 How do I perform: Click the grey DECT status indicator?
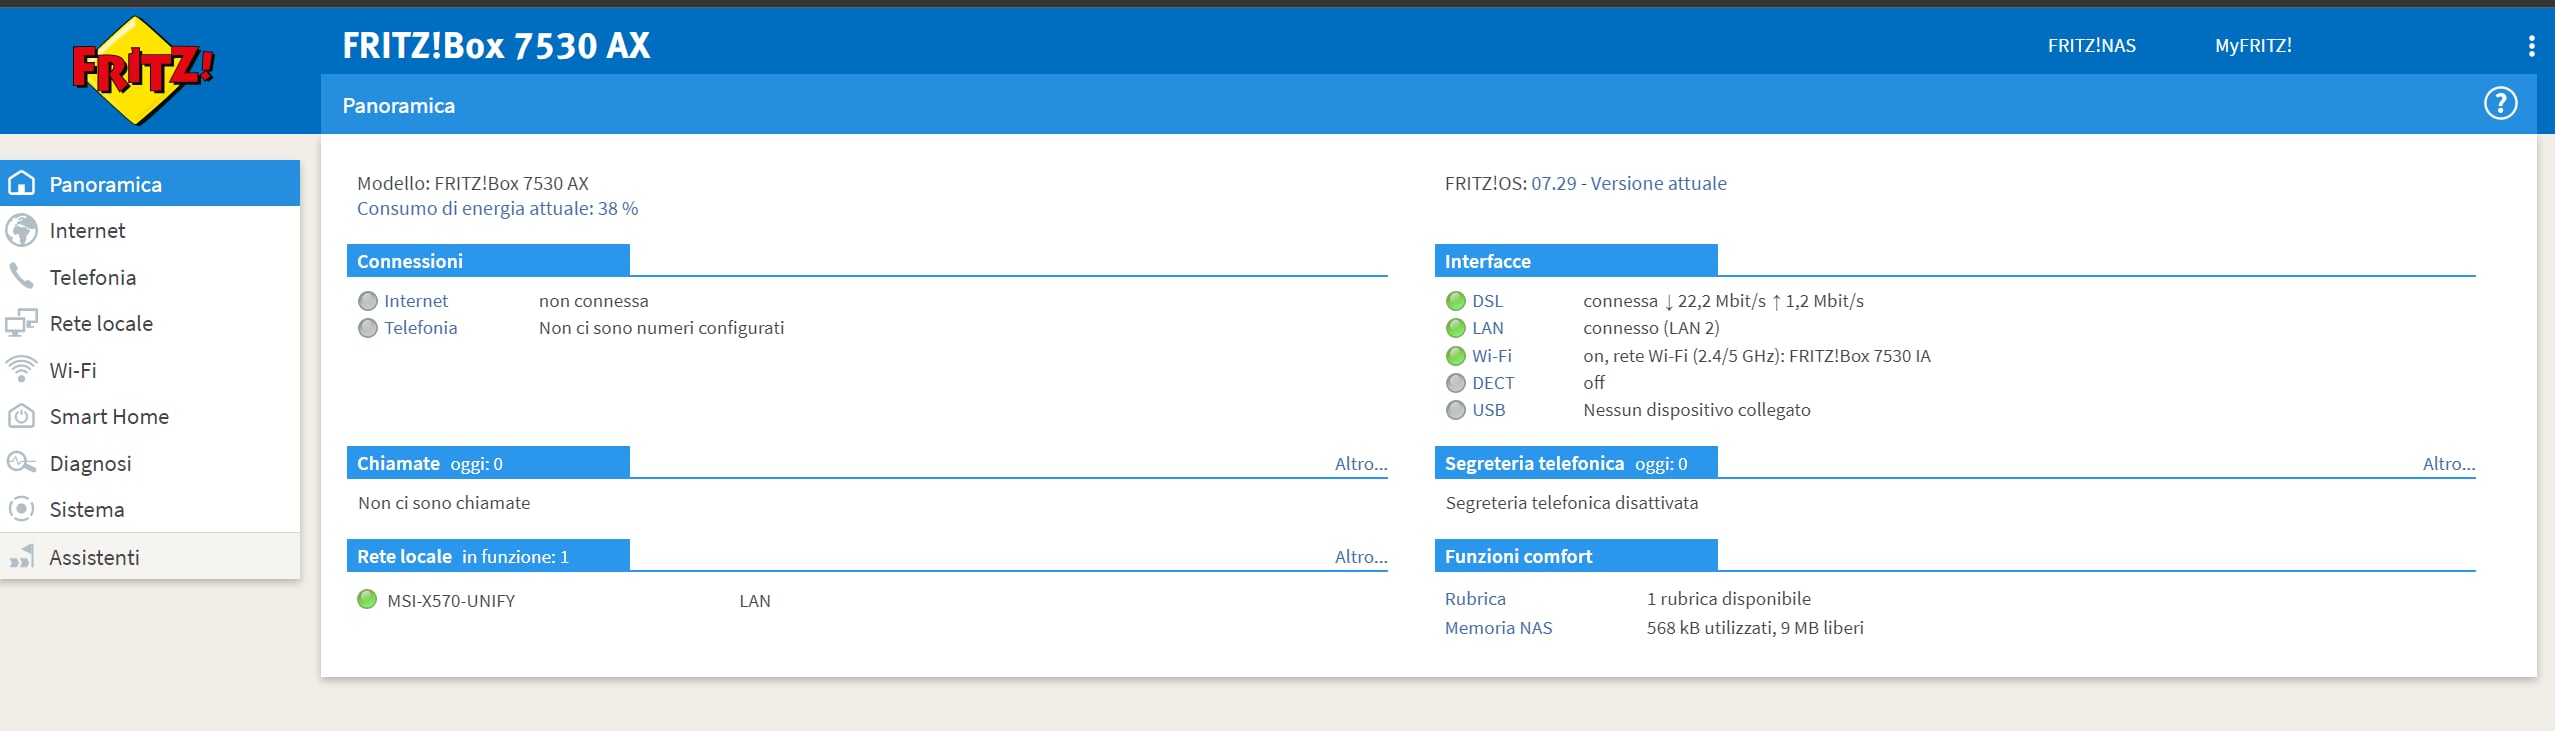tap(1456, 383)
